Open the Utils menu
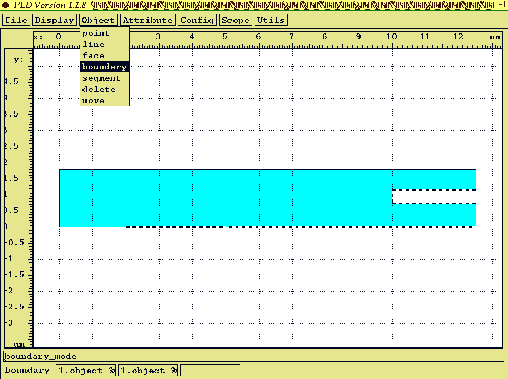The height and width of the screenshot is (379, 508). pyautogui.click(x=270, y=20)
